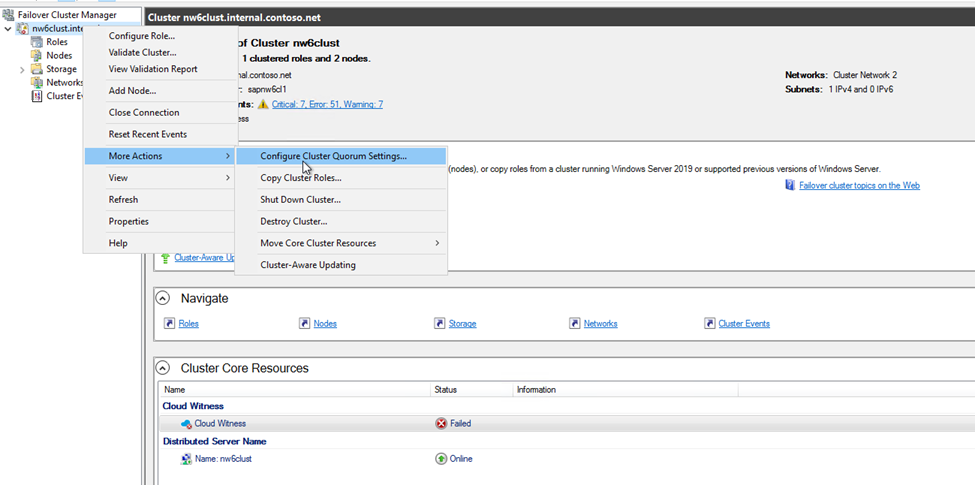This screenshot has height=485, width=975.
Task: Follow the Nodes link in Navigate
Action: point(325,323)
